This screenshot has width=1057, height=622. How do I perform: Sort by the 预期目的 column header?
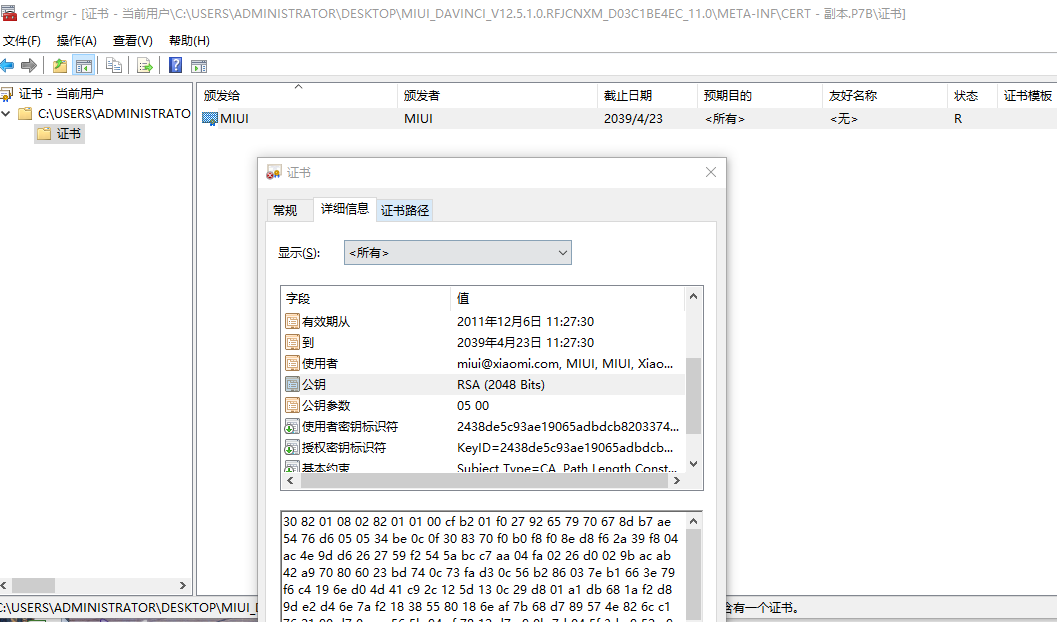pos(760,96)
